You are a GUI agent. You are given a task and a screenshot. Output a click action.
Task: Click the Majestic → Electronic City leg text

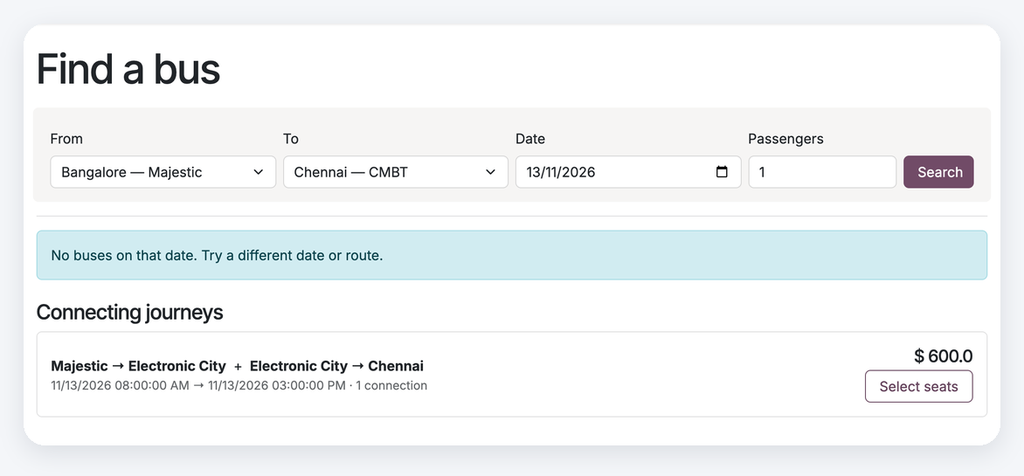pos(138,366)
